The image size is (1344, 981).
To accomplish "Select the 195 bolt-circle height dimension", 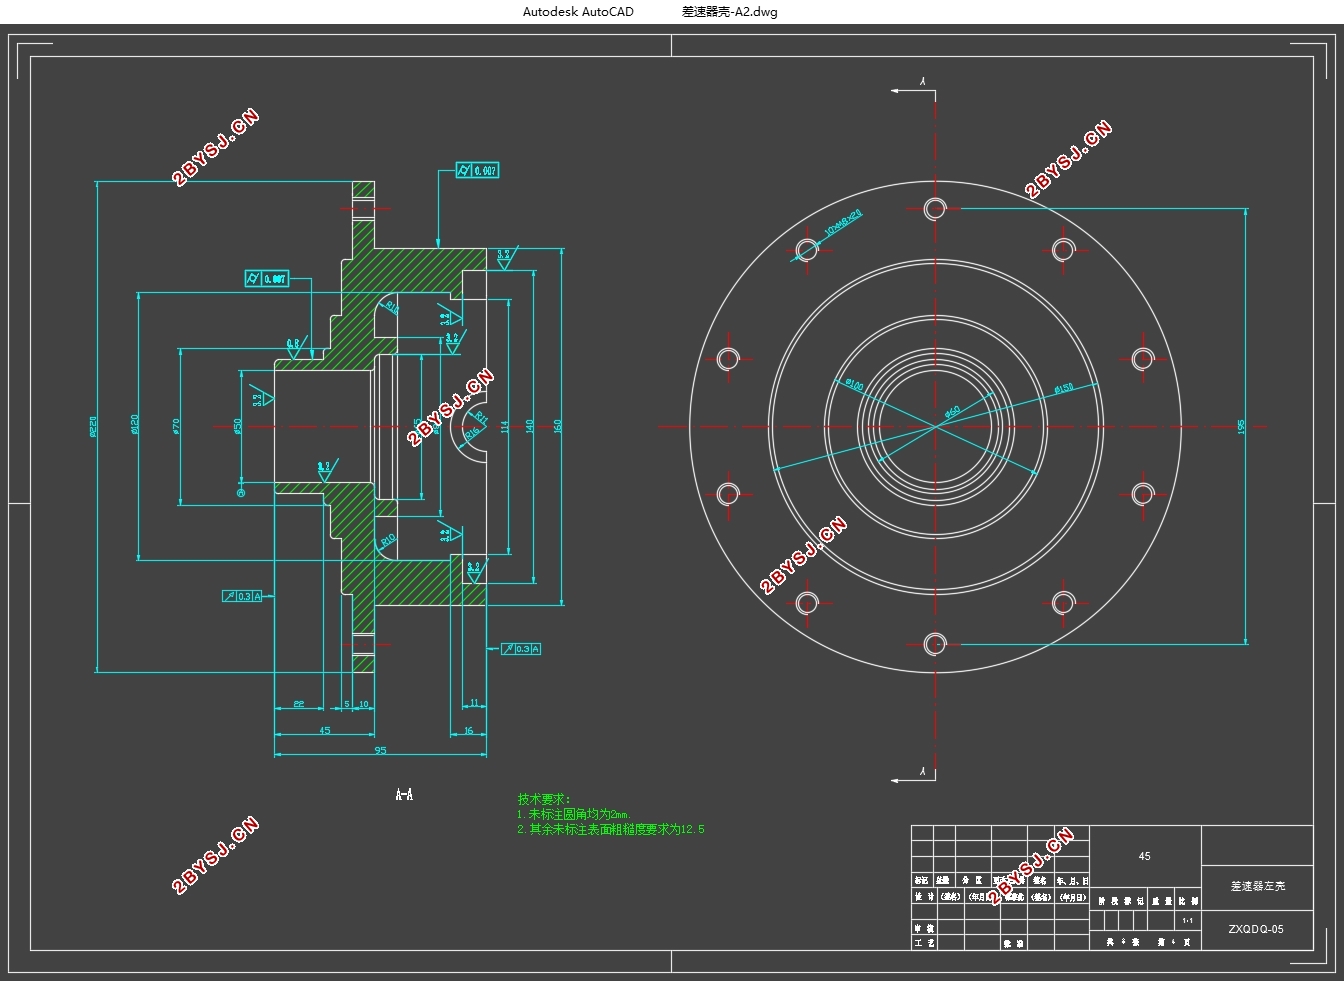I will pyautogui.click(x=1242, y=427).
